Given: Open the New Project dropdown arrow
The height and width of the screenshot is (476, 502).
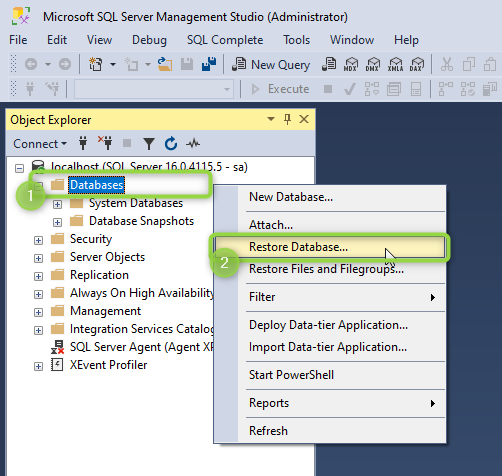Looking at the screenshot, I should (x=113, y=64).
